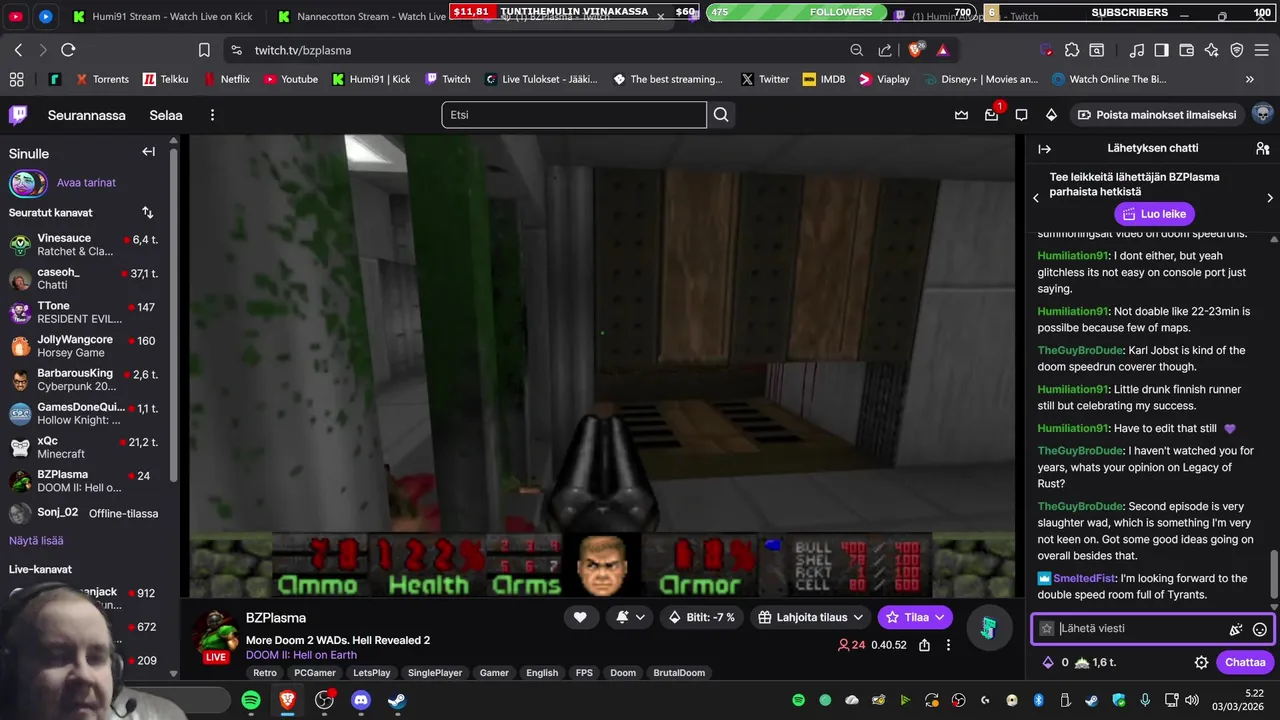Click the search magnifier button
Image resolution: width=1280 pixels, height=720 pixels.
tap(721, 115)
